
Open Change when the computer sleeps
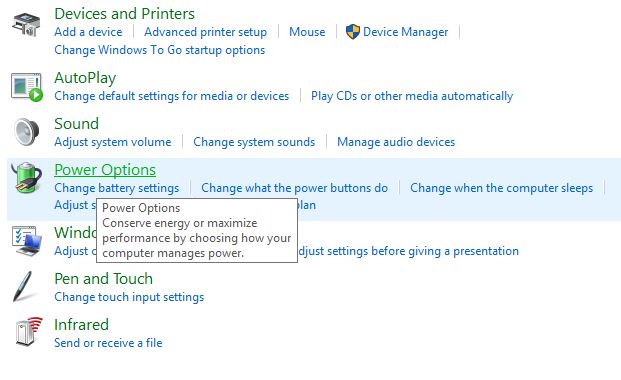tap(501, 188)
